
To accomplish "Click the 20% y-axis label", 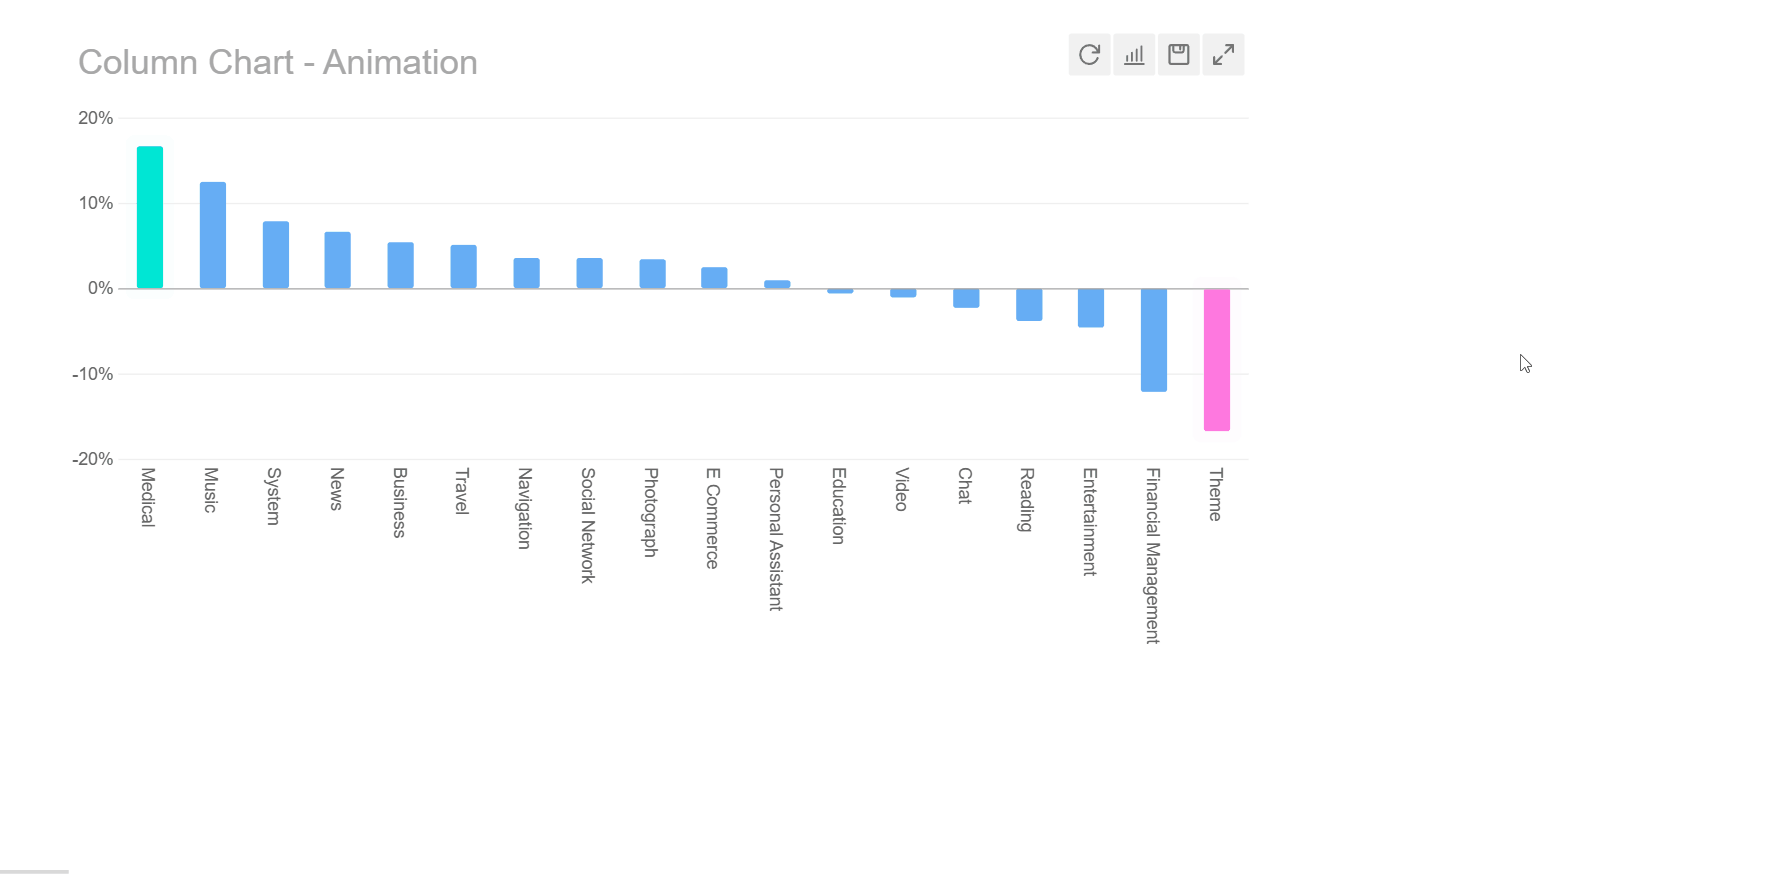I will point(96,117).
